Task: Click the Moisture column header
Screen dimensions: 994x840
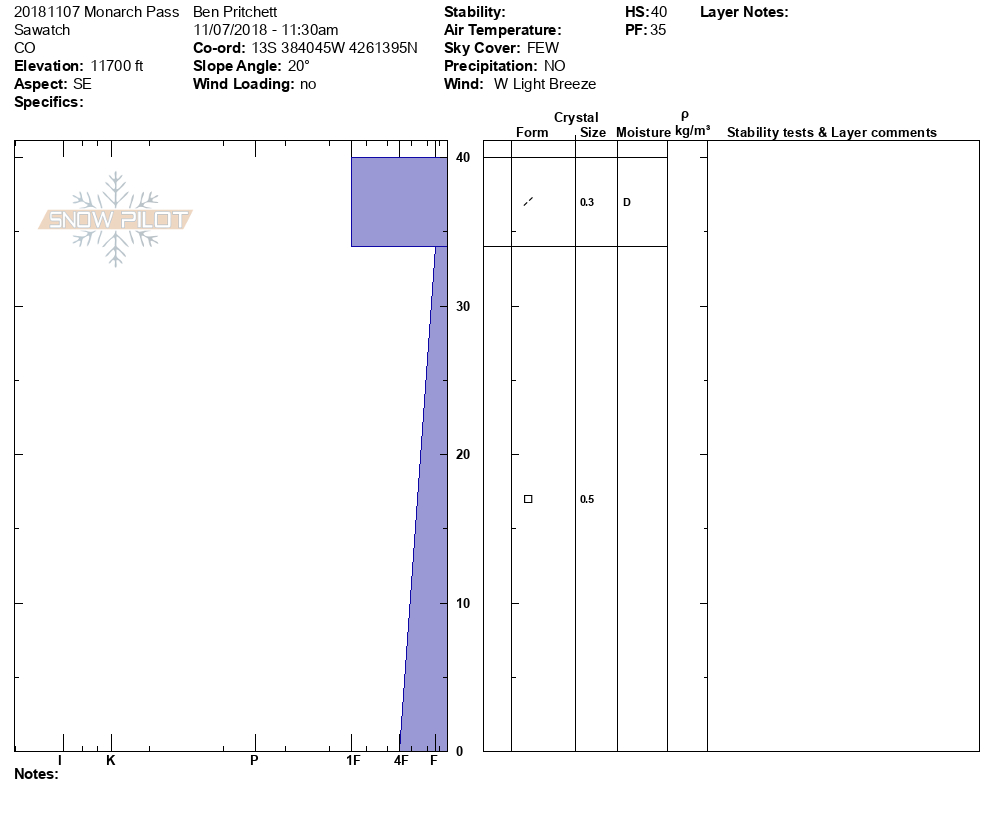Action: pos(643,133)
